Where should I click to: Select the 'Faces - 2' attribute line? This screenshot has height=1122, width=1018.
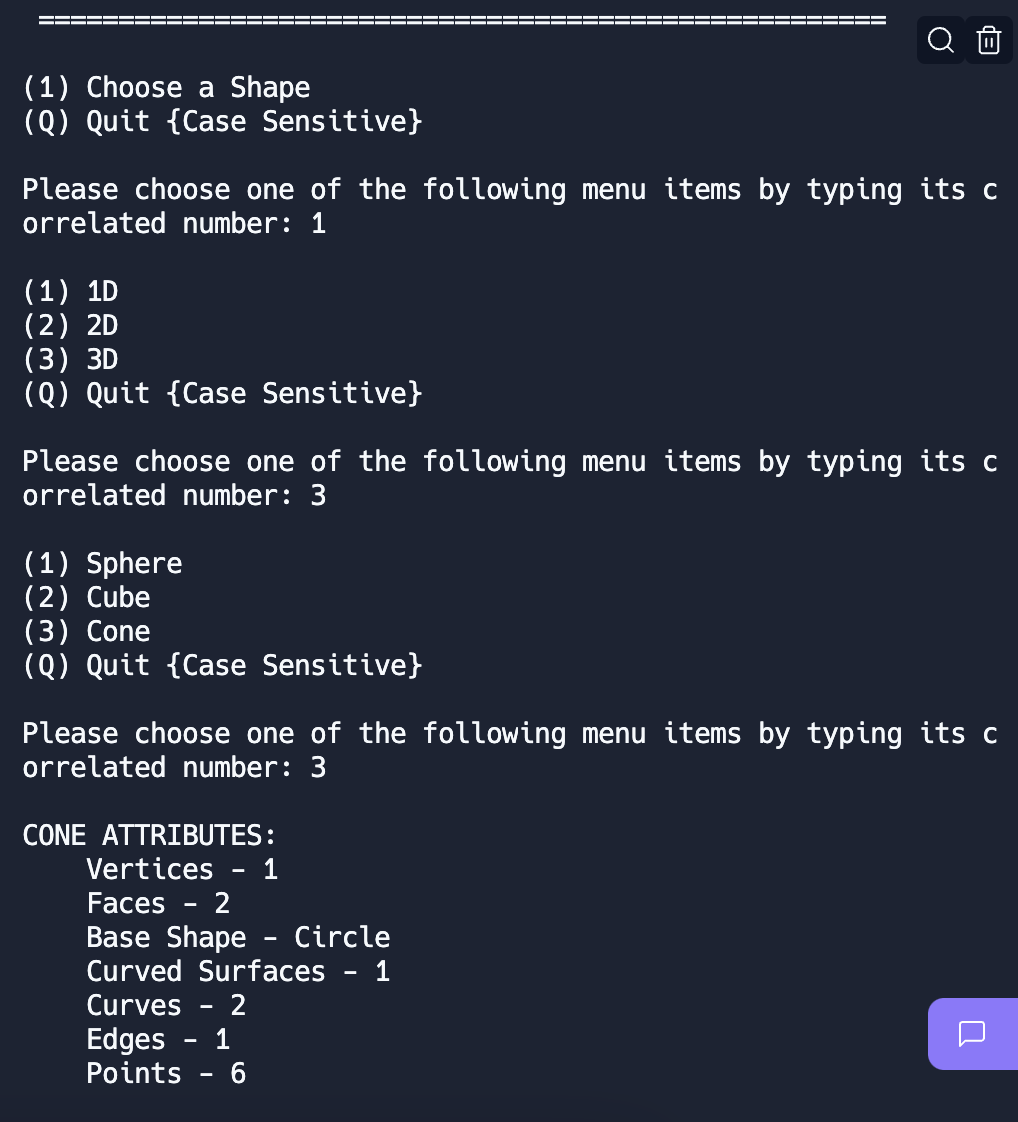coord(157,903)
